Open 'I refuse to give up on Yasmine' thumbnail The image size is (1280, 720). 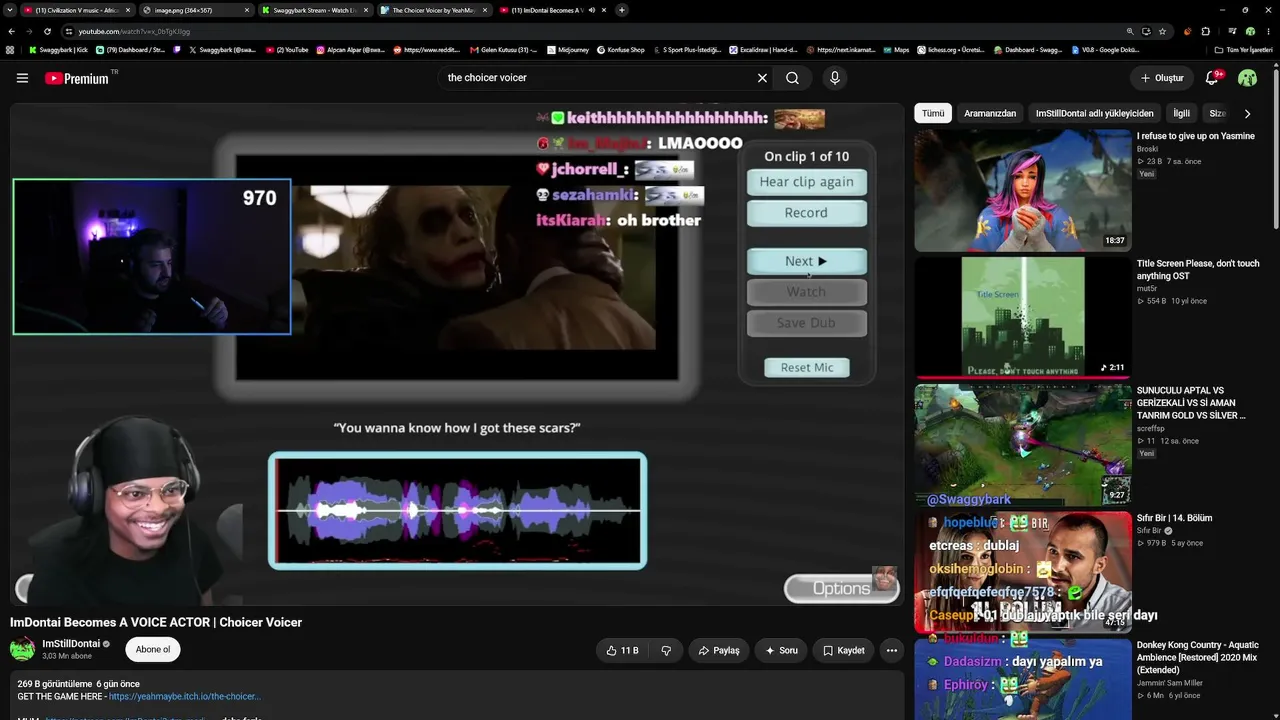[1023, 190]
